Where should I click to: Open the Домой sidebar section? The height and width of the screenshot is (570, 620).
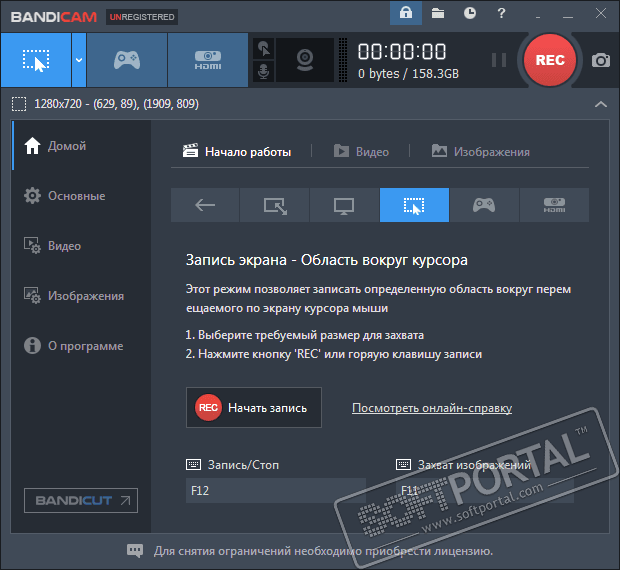click(x=81, y=146)
